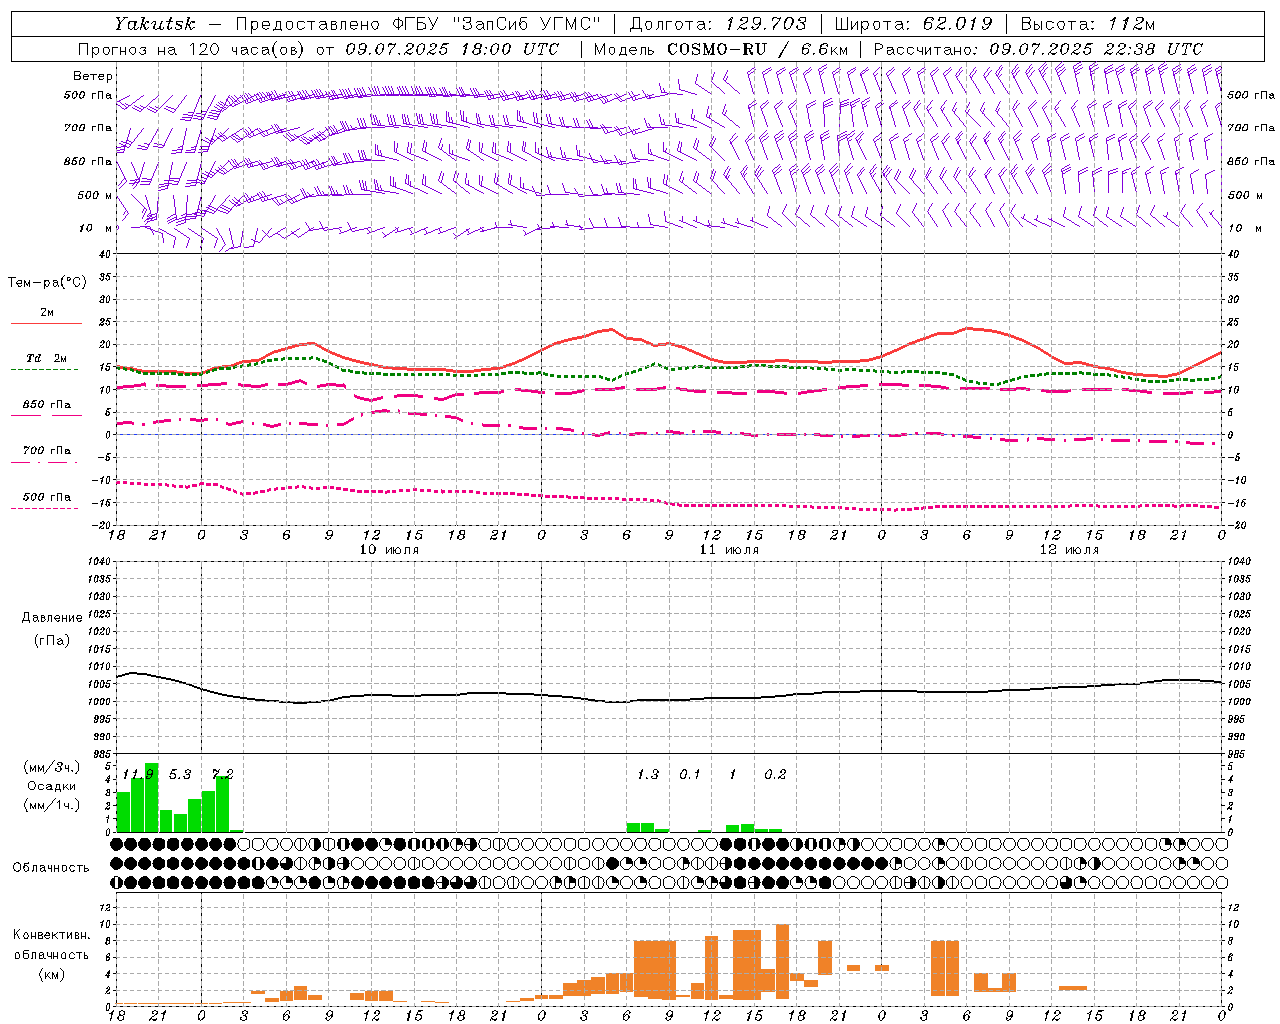Click the precipitation total '5.3'
This screenshot has height=1024, width=1280.
pyautogui.click(x=180, y=775)
